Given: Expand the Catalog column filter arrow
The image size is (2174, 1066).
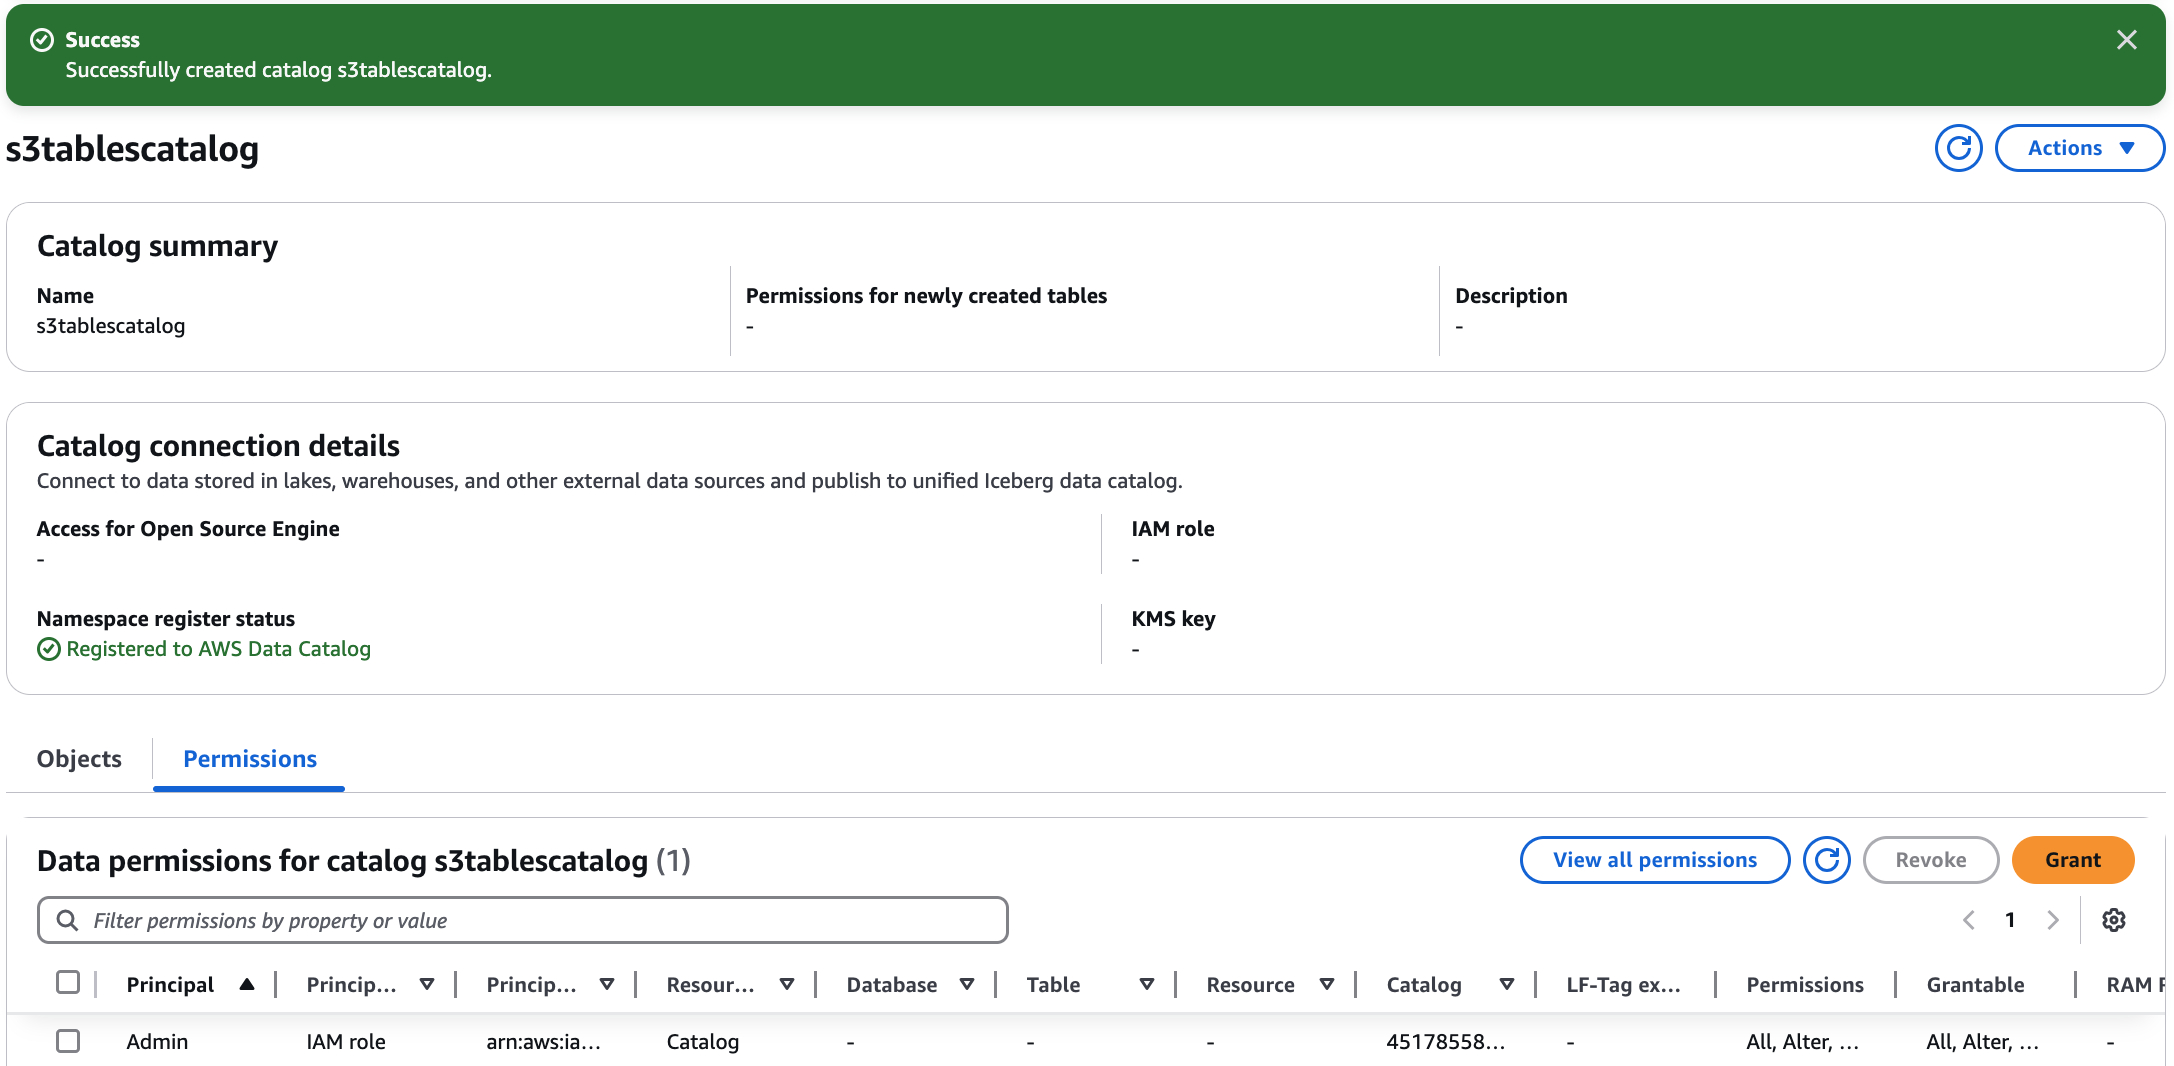Looking at the screenshot, I should click(x=1507, y=985).
